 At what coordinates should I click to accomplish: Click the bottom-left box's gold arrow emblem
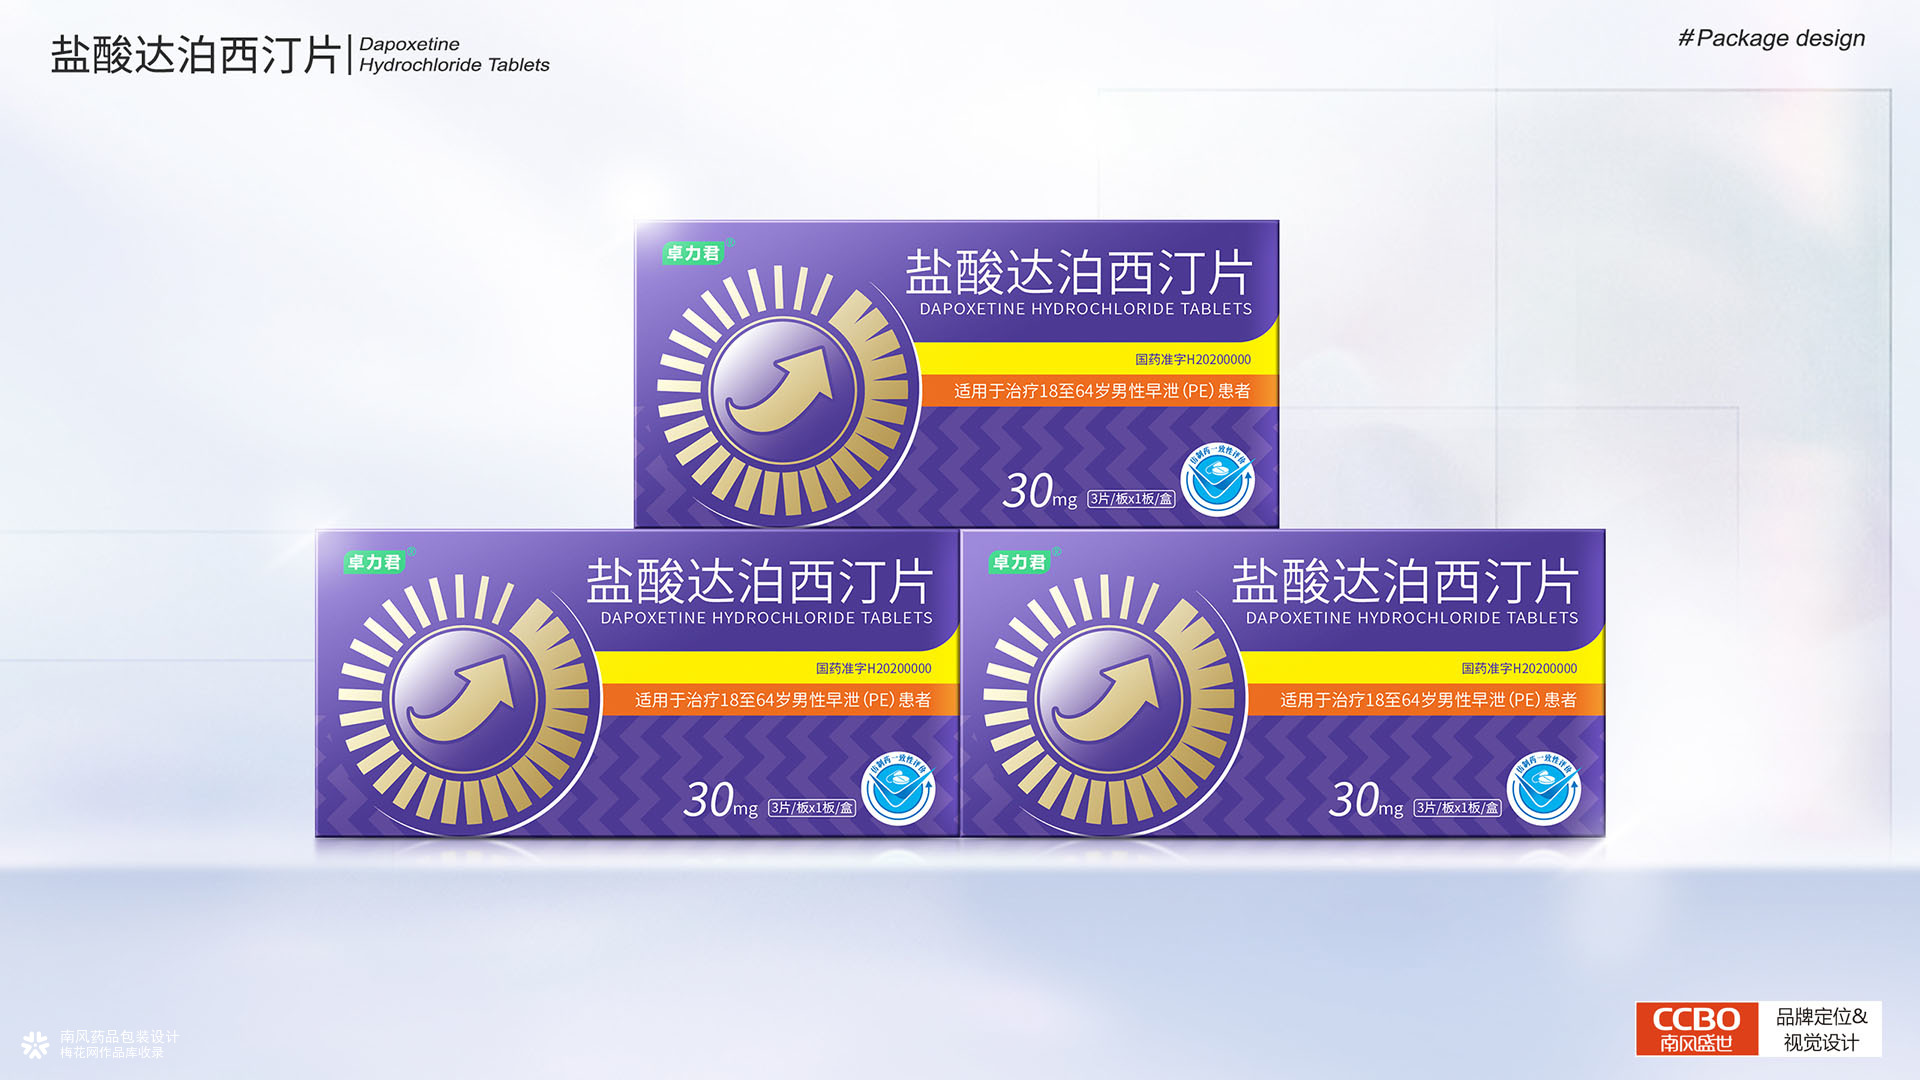[464, 700]
